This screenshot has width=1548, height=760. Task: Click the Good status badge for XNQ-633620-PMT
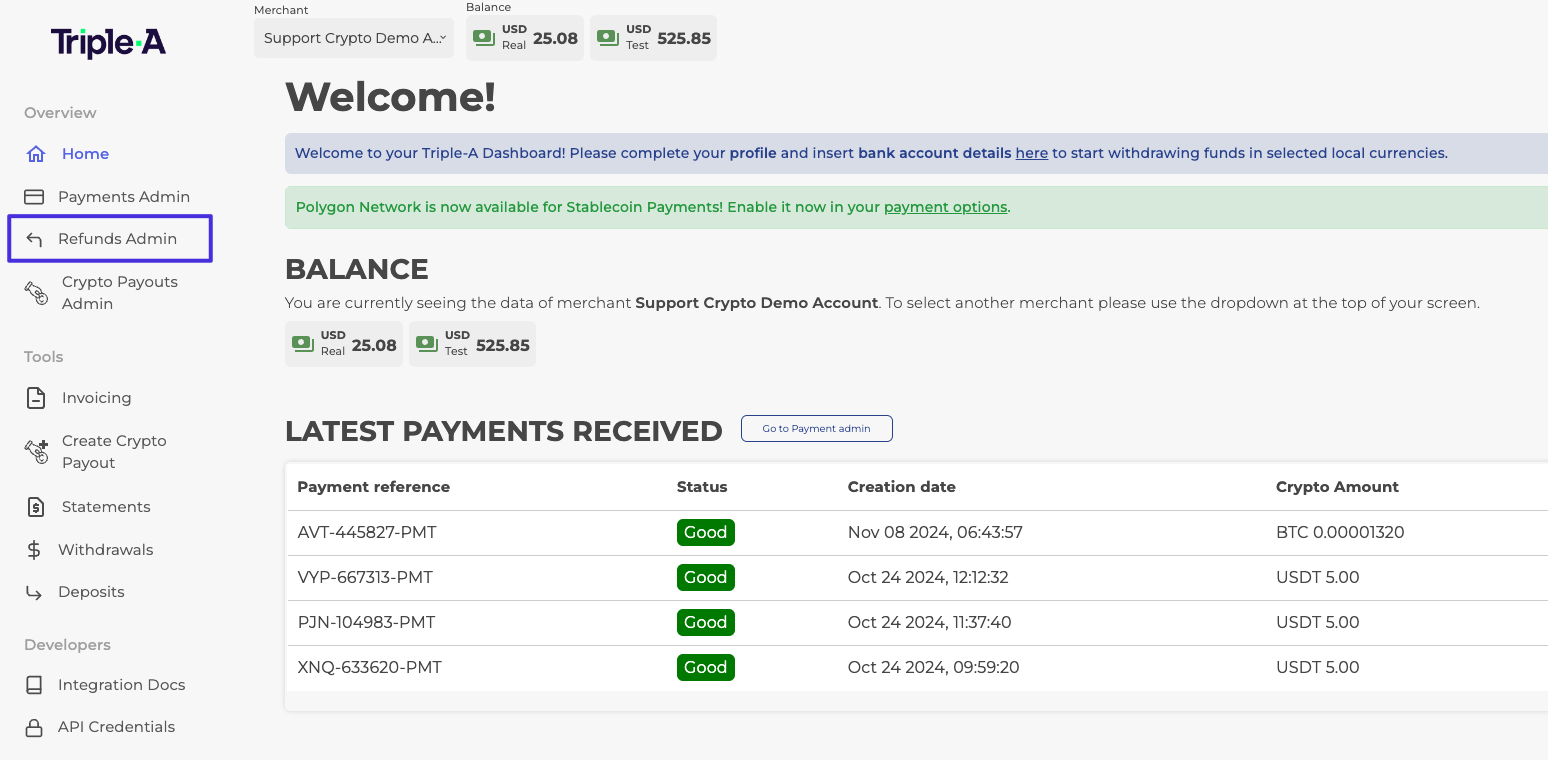706,667
